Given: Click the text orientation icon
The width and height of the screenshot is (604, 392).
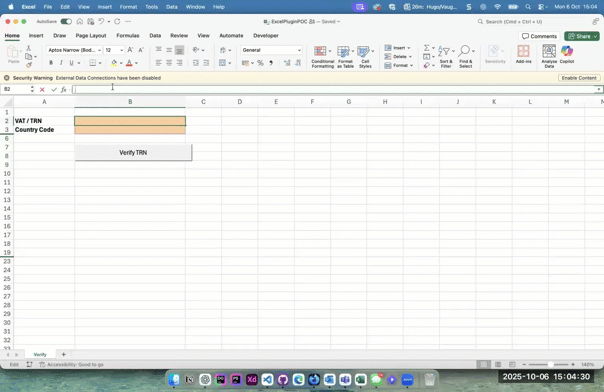Looking at the screenshot, I should (196, 50).
